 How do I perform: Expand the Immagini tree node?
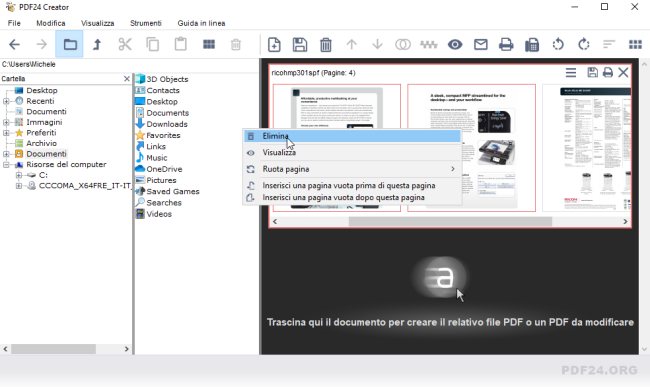(x=6, y=122)
